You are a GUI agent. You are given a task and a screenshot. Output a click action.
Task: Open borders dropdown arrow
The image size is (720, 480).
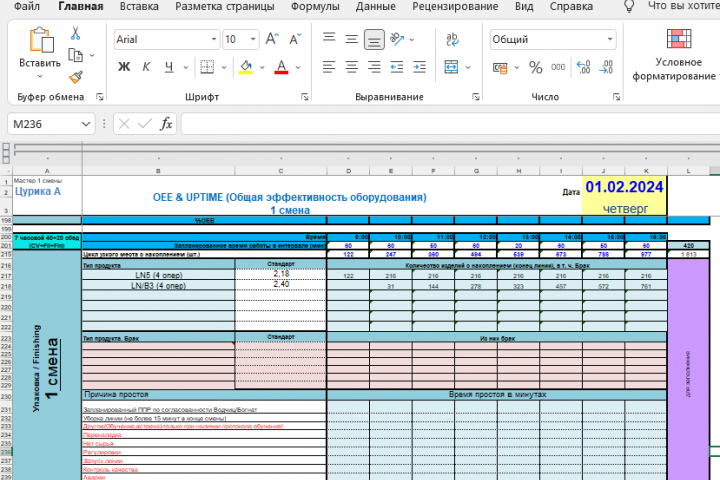[x=224, y=68]
